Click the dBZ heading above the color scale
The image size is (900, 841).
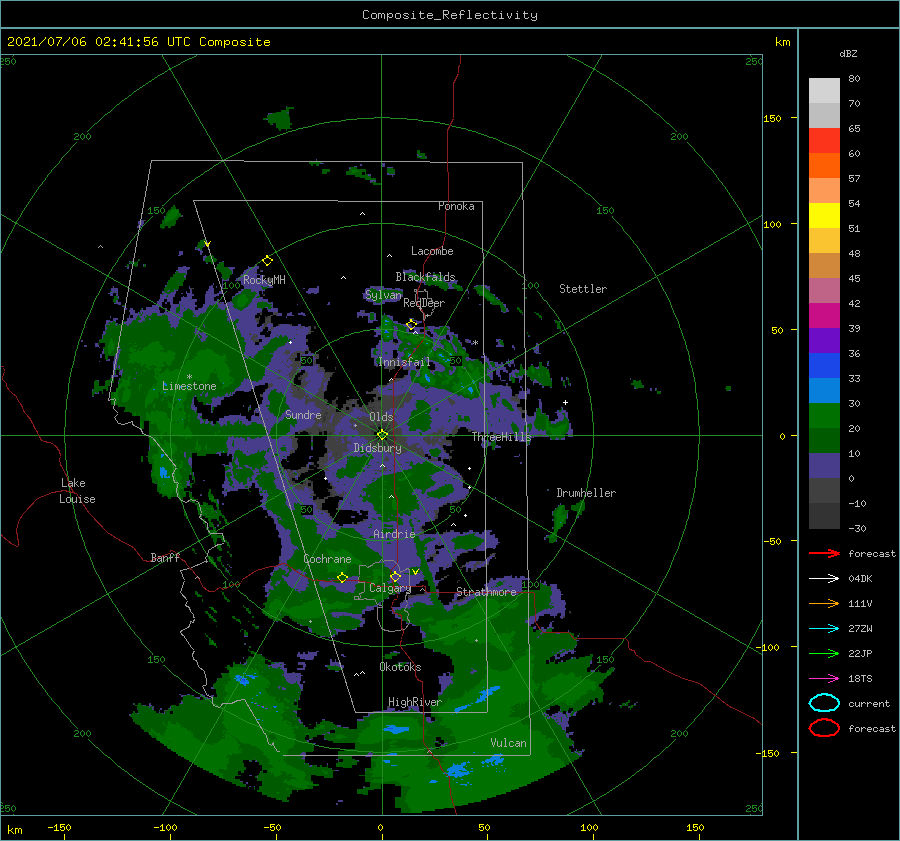click(848, 53)
